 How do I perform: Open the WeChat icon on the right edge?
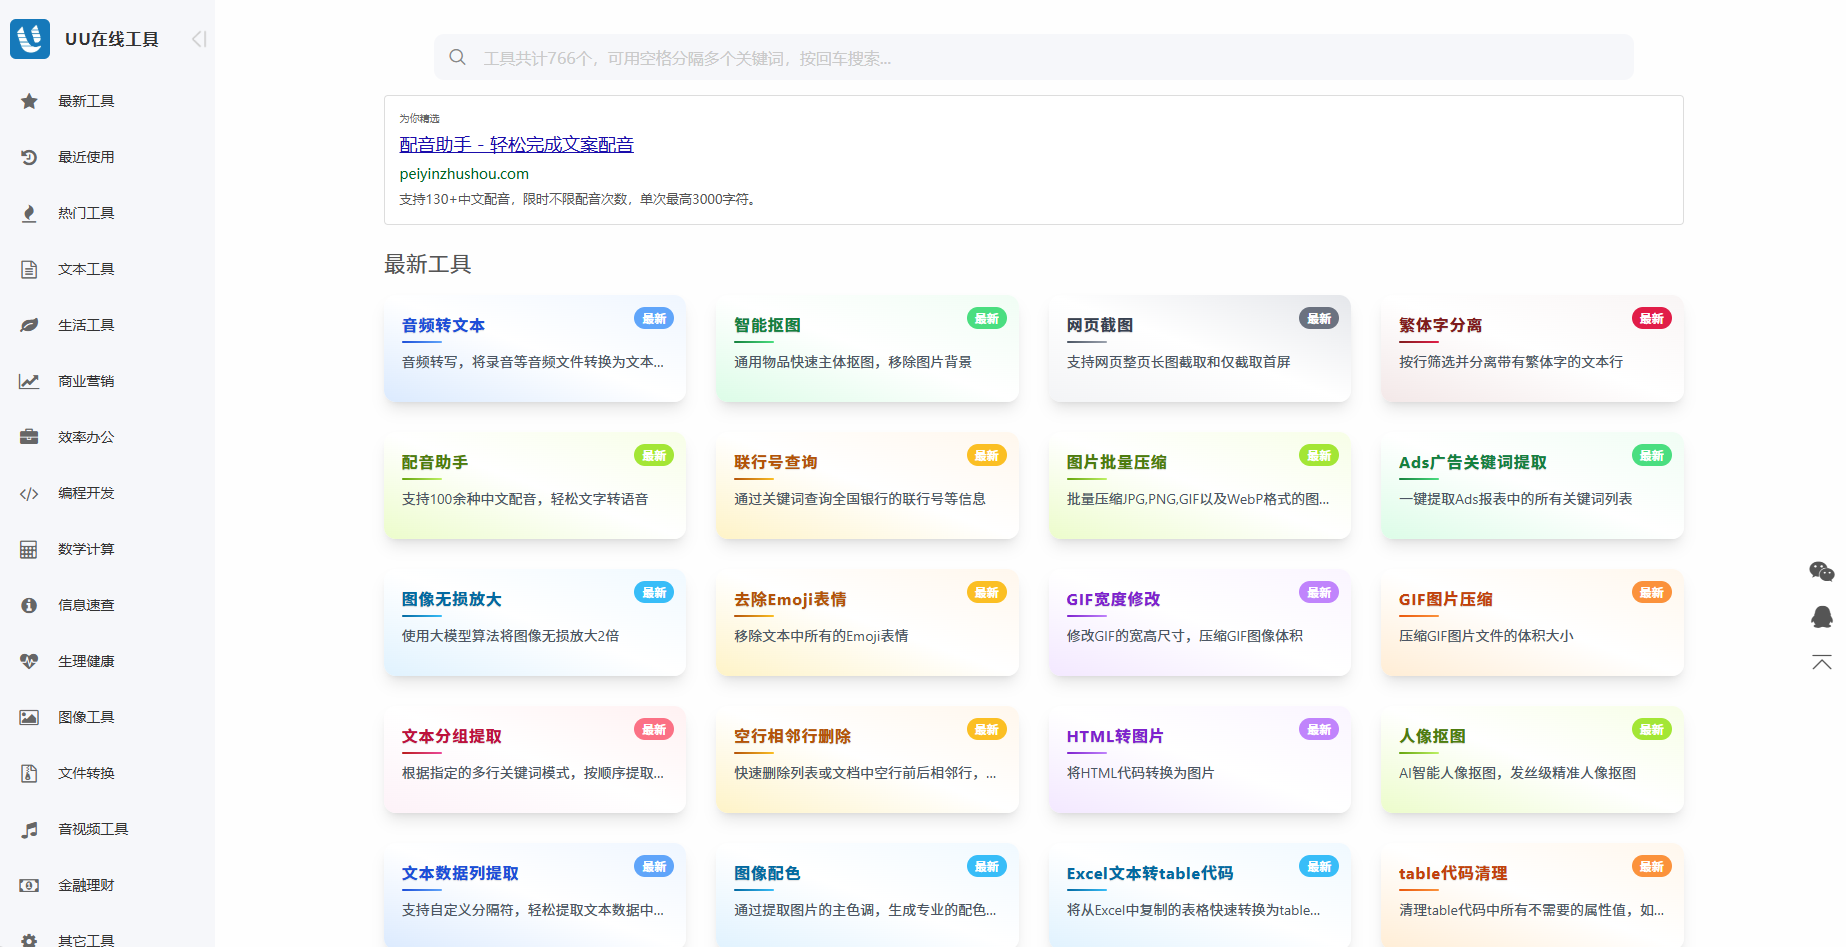pos(1822,572)
